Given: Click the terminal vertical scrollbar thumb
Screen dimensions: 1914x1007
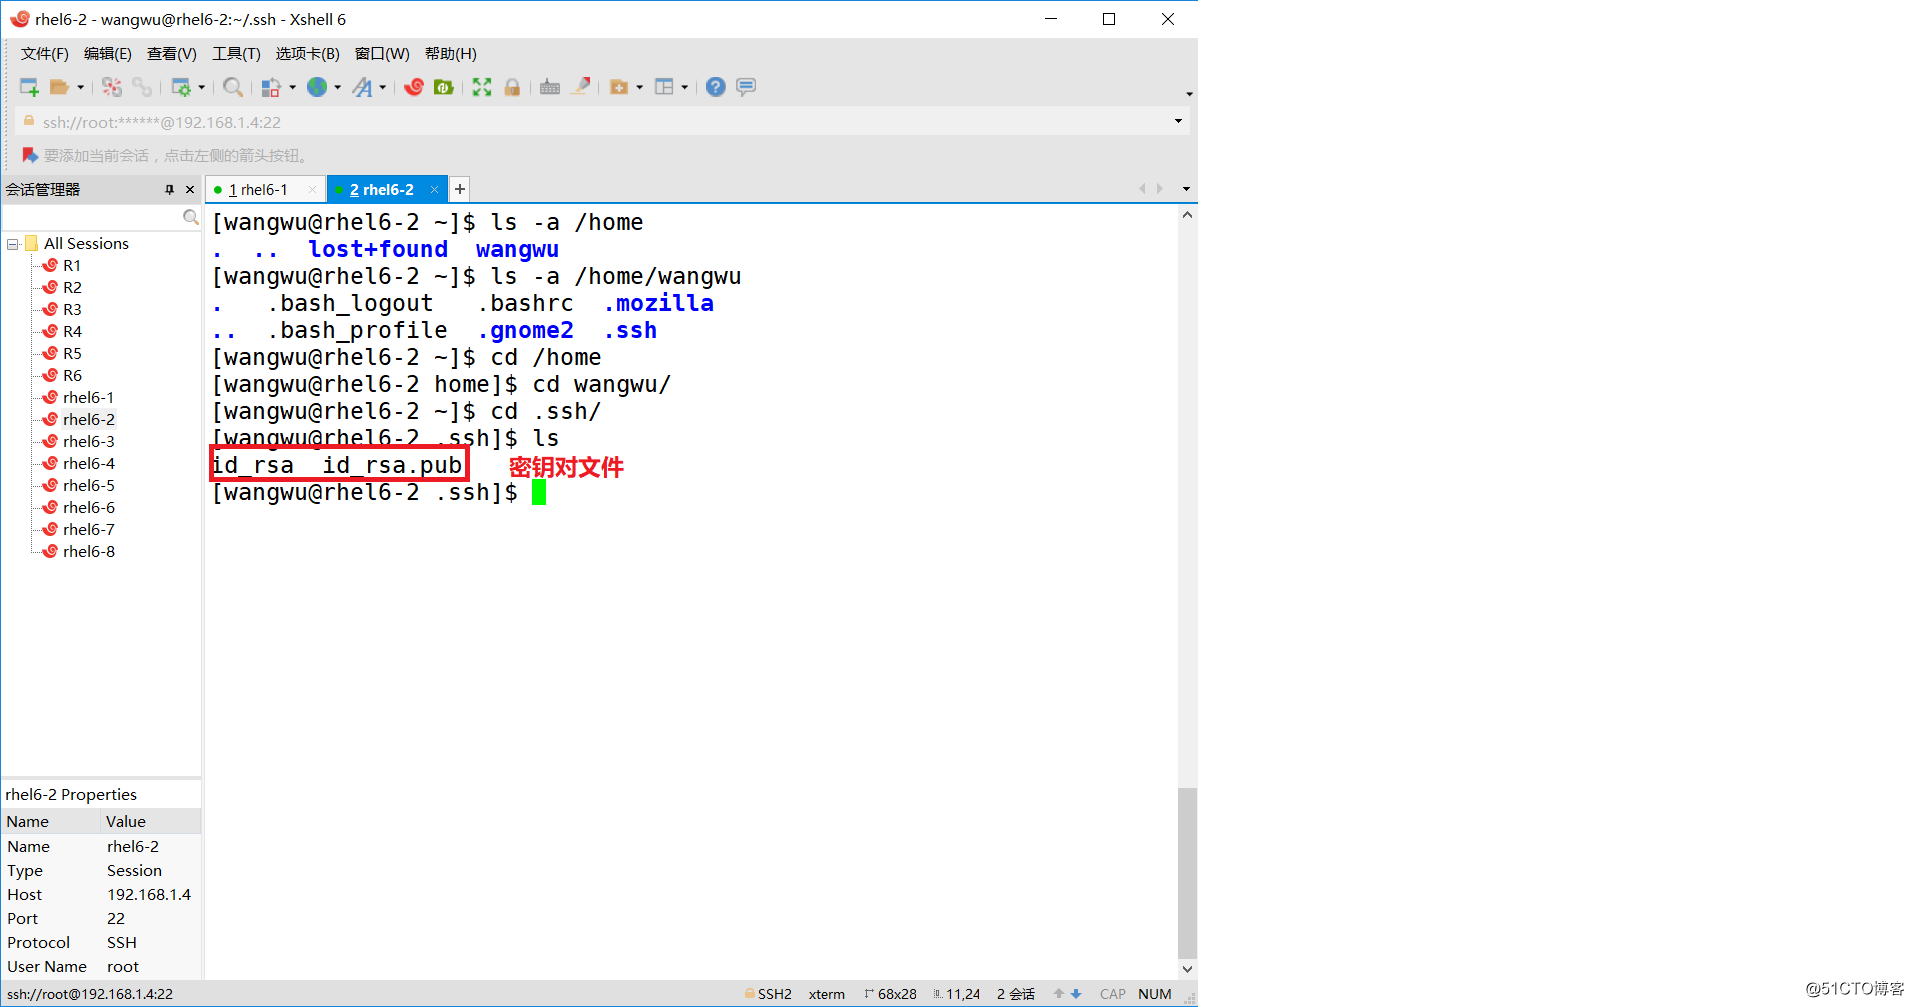Looking at the screenshot, I should 1187,873.
